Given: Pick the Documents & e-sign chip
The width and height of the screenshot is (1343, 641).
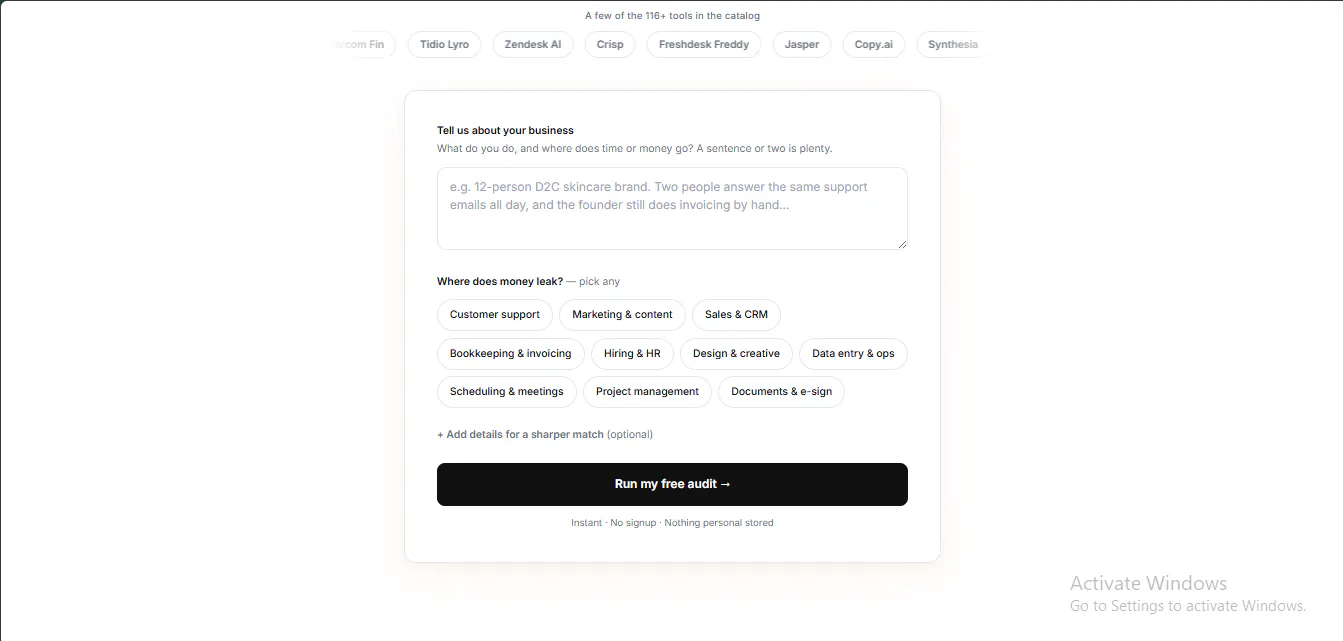Looking at the screenshot, I should click(781, 392).
